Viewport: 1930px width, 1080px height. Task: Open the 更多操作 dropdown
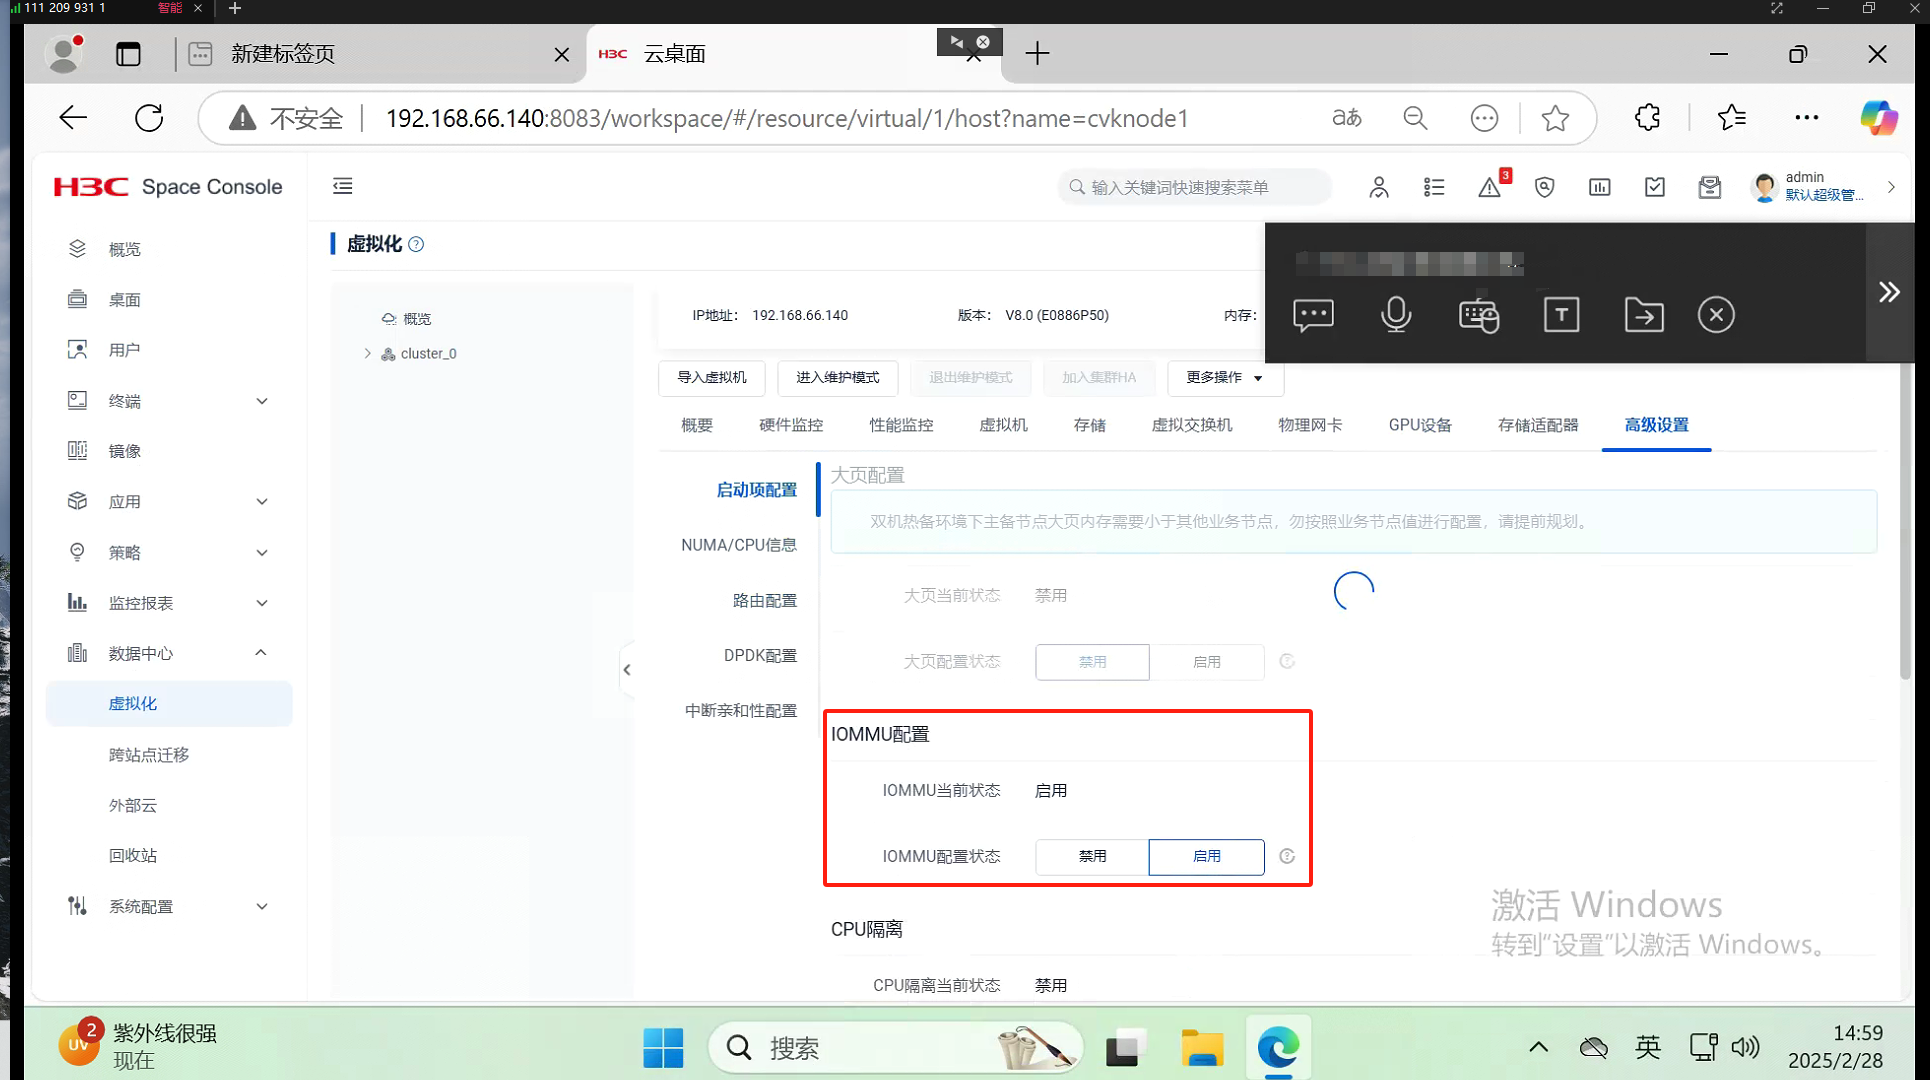coord(1224,377)
